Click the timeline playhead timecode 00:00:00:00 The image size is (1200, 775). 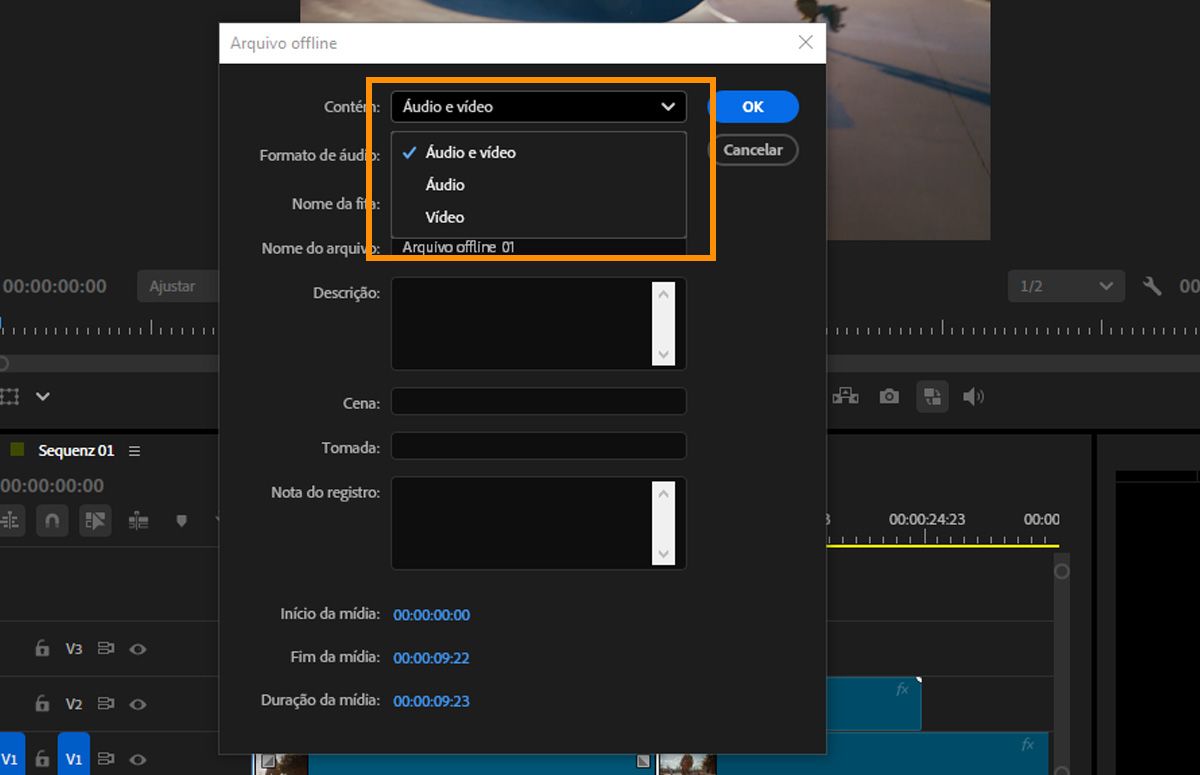click(x=52, y=485)
